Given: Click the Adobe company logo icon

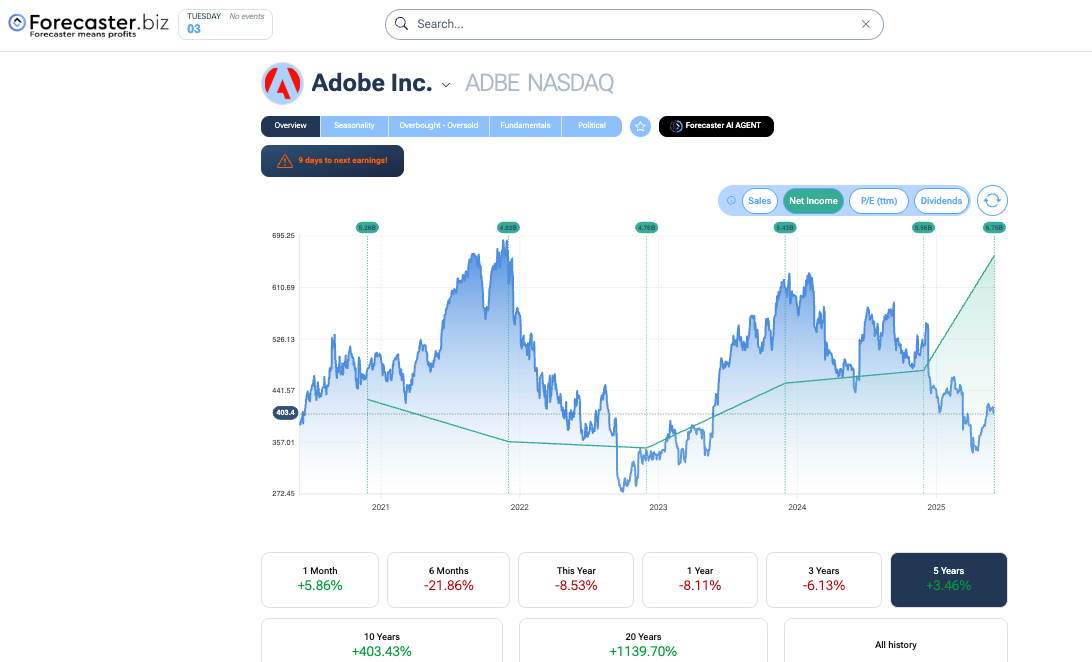Looking at the screenshot, I should (x=282, y=83).
